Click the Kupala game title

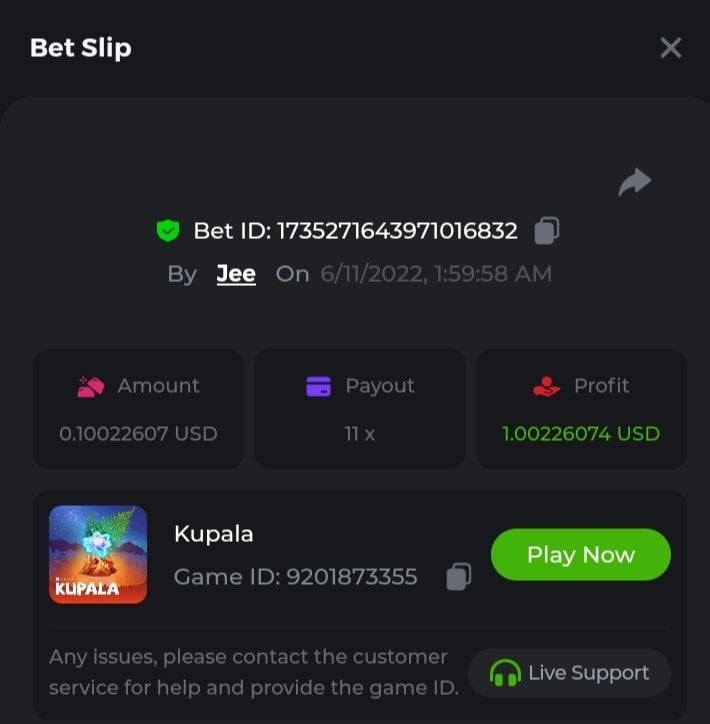pyautogui.click(x=213, y=534)
